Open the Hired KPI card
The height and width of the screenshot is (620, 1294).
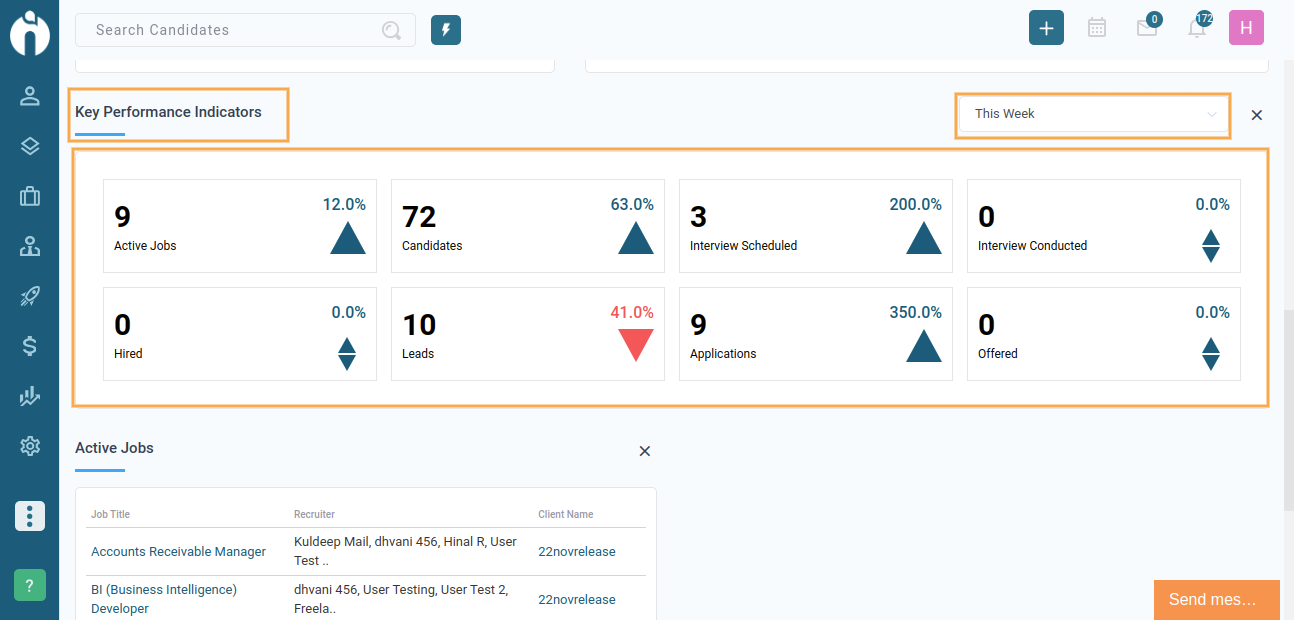pyautogui.click(x=240, y=334)
